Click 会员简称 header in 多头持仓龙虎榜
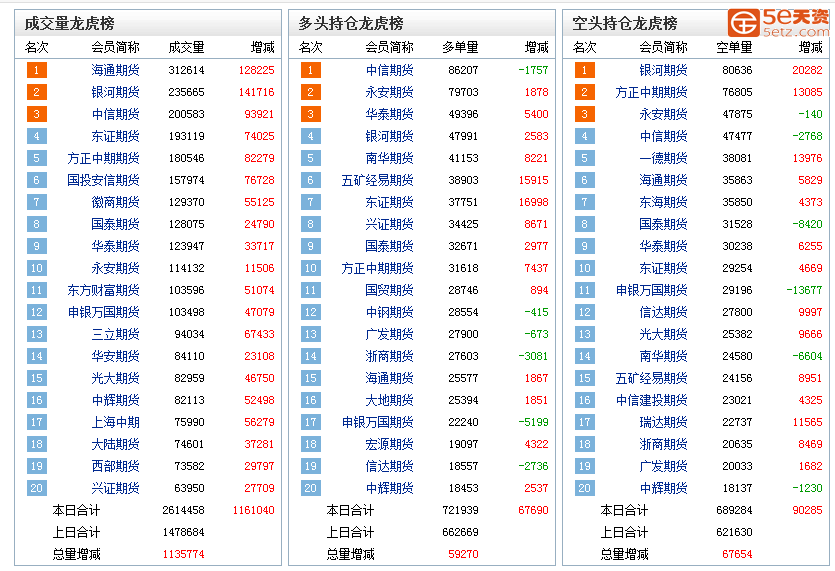The image size is (835, 571). coord(389,47)
